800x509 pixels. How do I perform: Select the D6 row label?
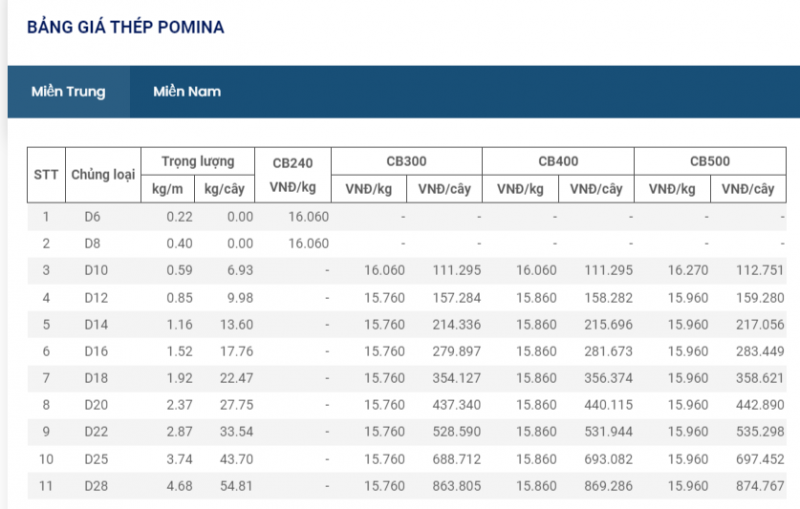92,216
